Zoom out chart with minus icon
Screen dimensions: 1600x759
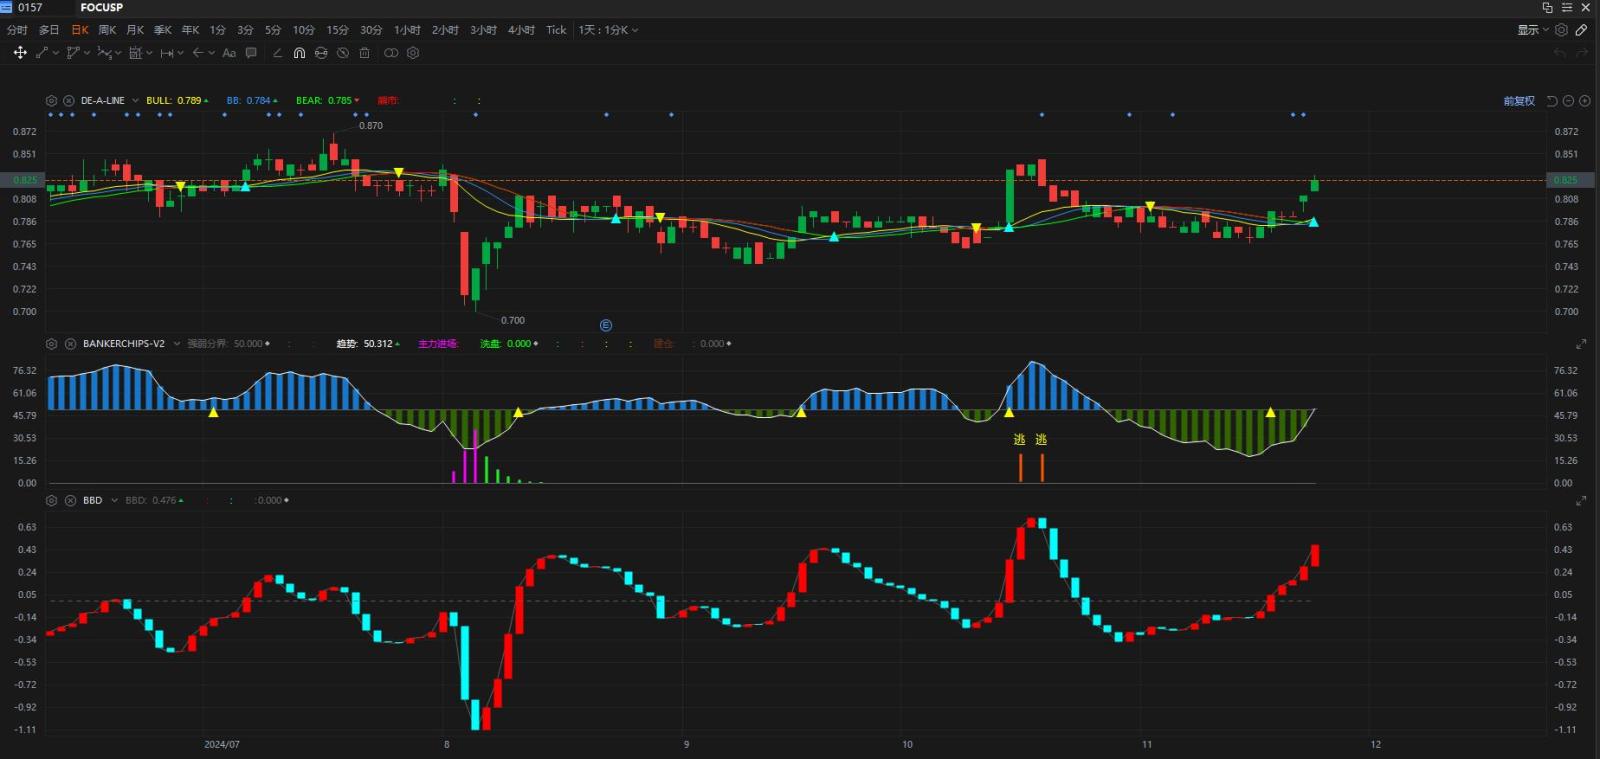pos(1568,101)
